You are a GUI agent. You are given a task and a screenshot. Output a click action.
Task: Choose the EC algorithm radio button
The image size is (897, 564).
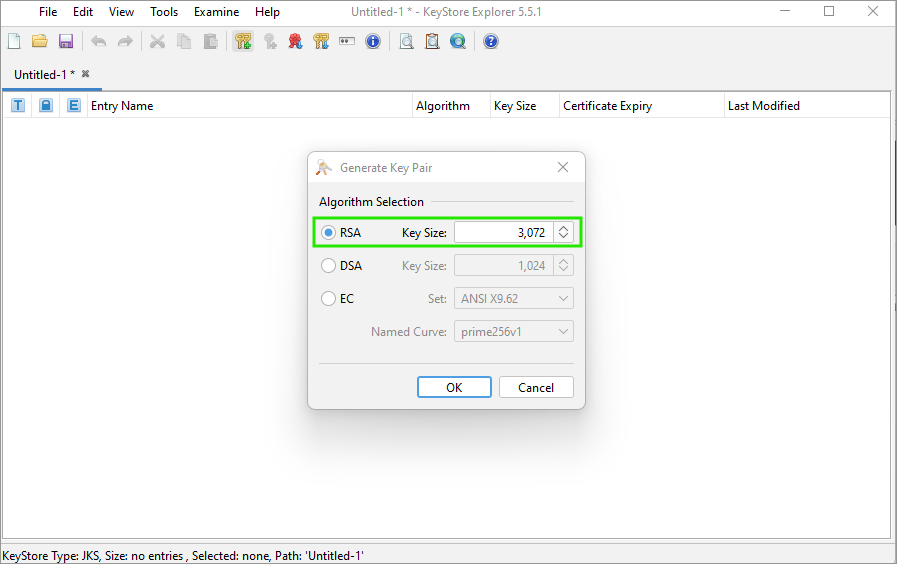[x=328, y=299]
